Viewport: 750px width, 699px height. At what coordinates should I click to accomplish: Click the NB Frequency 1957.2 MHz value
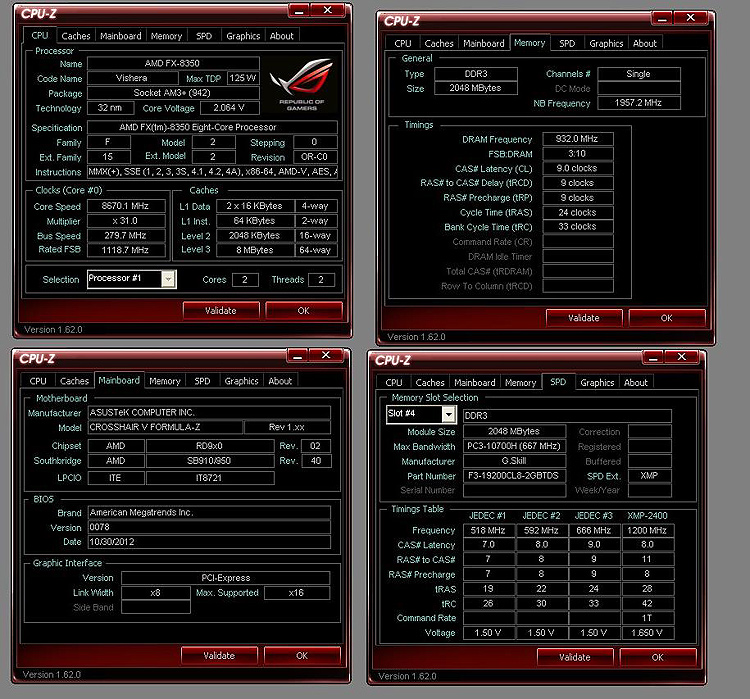pos(639,103)
